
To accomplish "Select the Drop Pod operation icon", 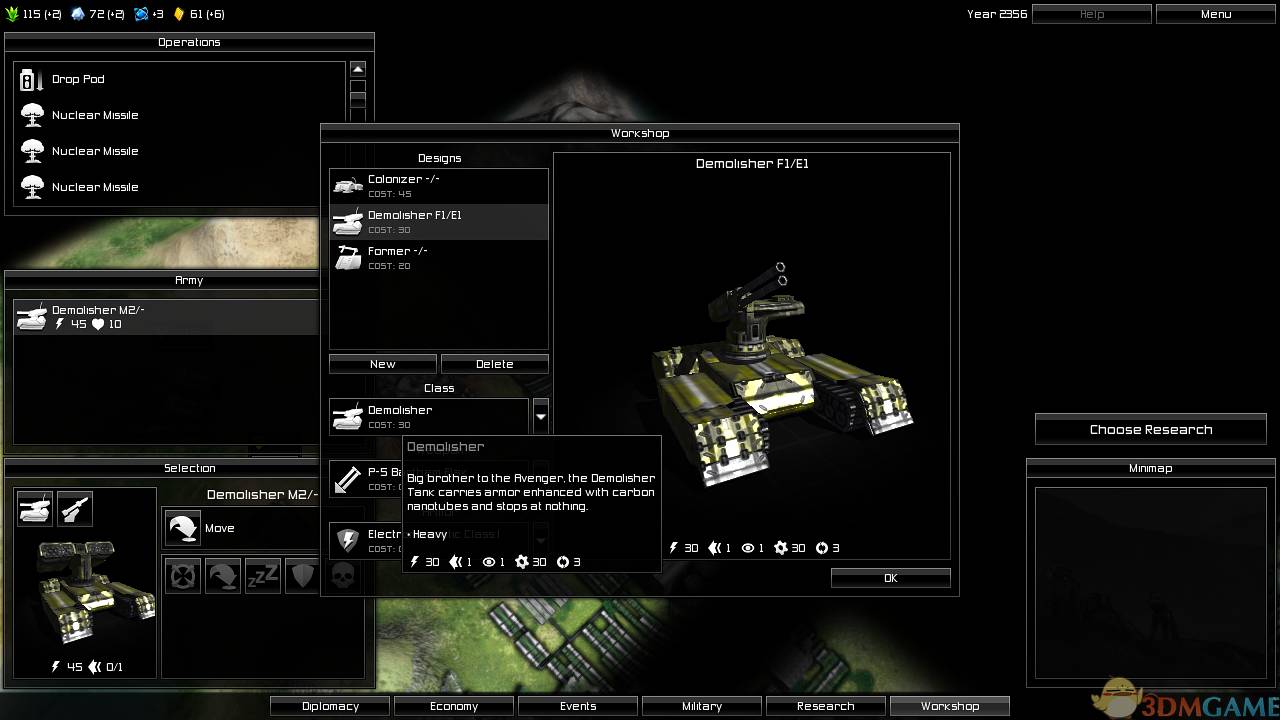I will tap(32, 79).
